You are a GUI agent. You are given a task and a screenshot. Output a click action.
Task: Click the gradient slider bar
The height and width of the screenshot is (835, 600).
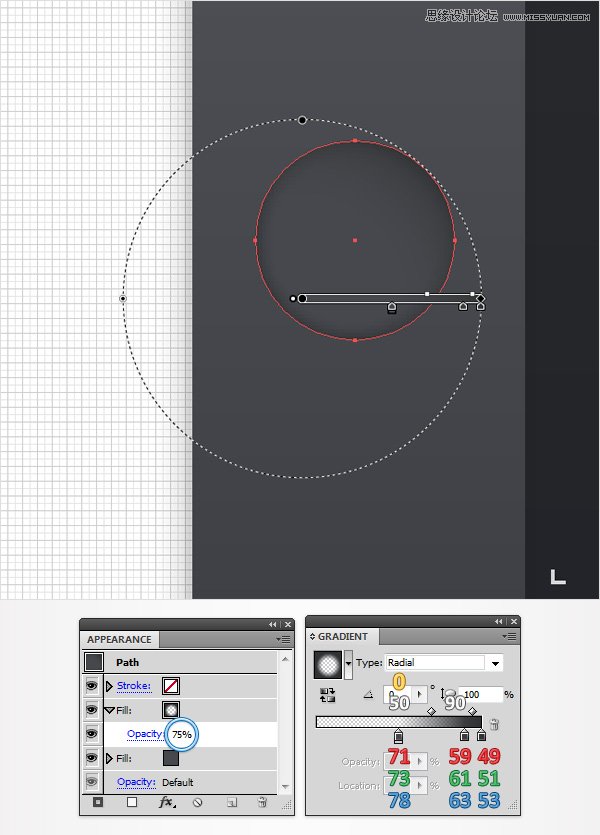399,722
